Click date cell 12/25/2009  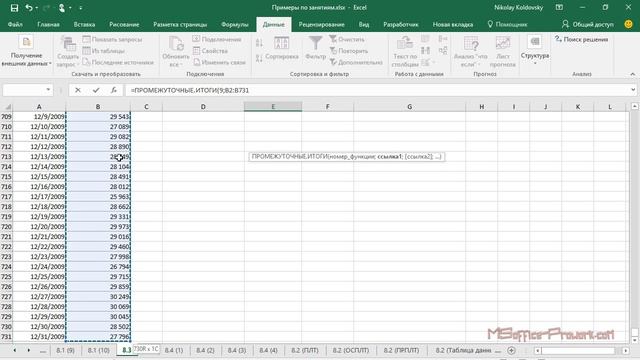coord(39,277)
